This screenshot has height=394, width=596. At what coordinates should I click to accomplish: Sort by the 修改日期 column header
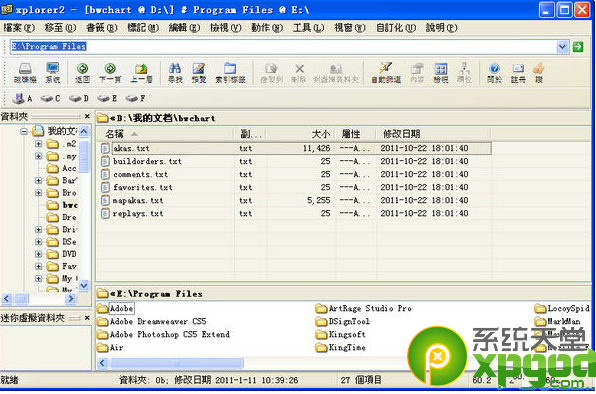(x=433, y=134)
